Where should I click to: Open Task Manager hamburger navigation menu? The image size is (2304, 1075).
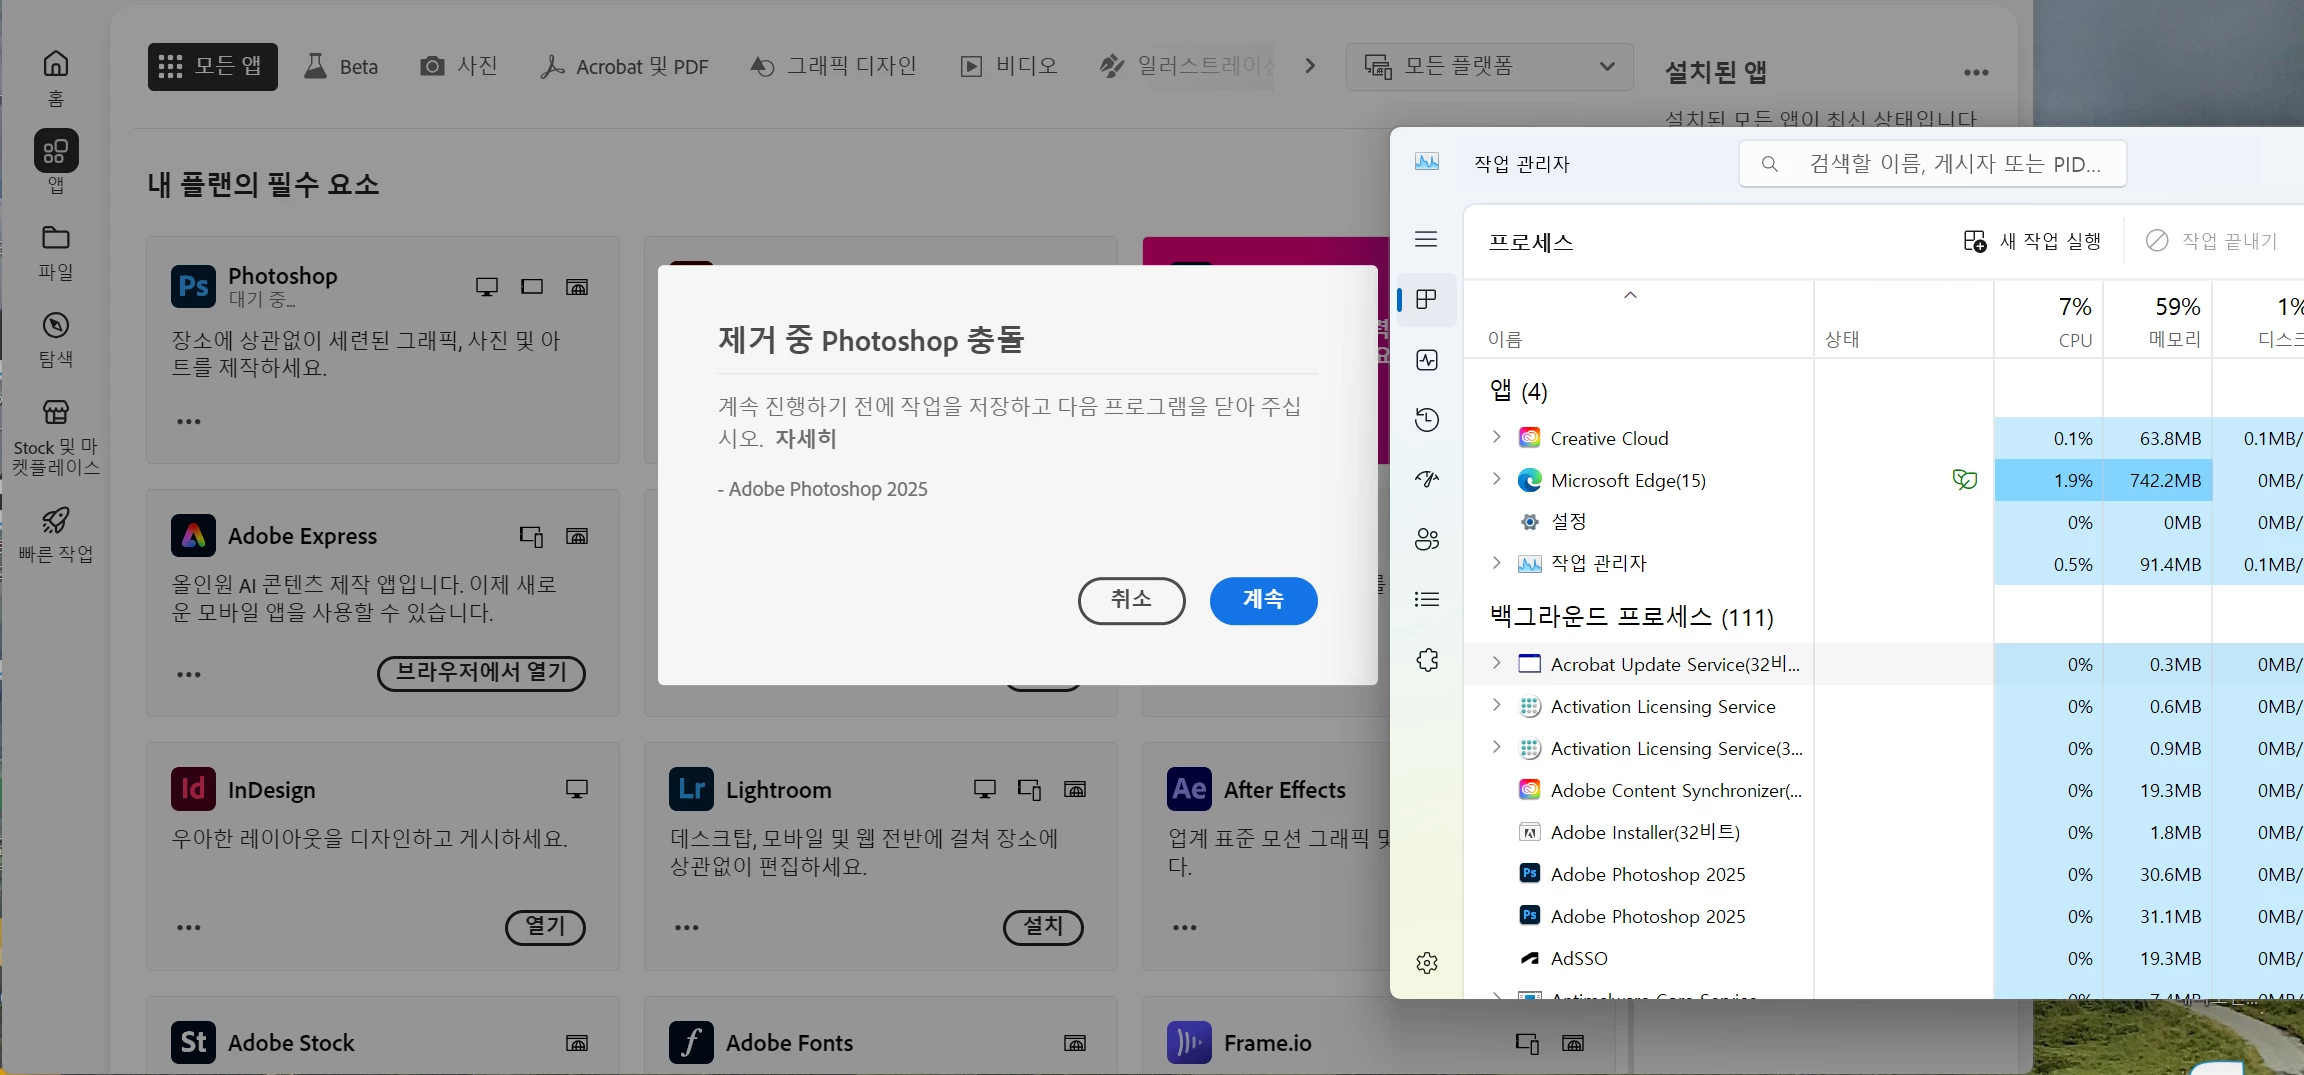(1426, 239)
